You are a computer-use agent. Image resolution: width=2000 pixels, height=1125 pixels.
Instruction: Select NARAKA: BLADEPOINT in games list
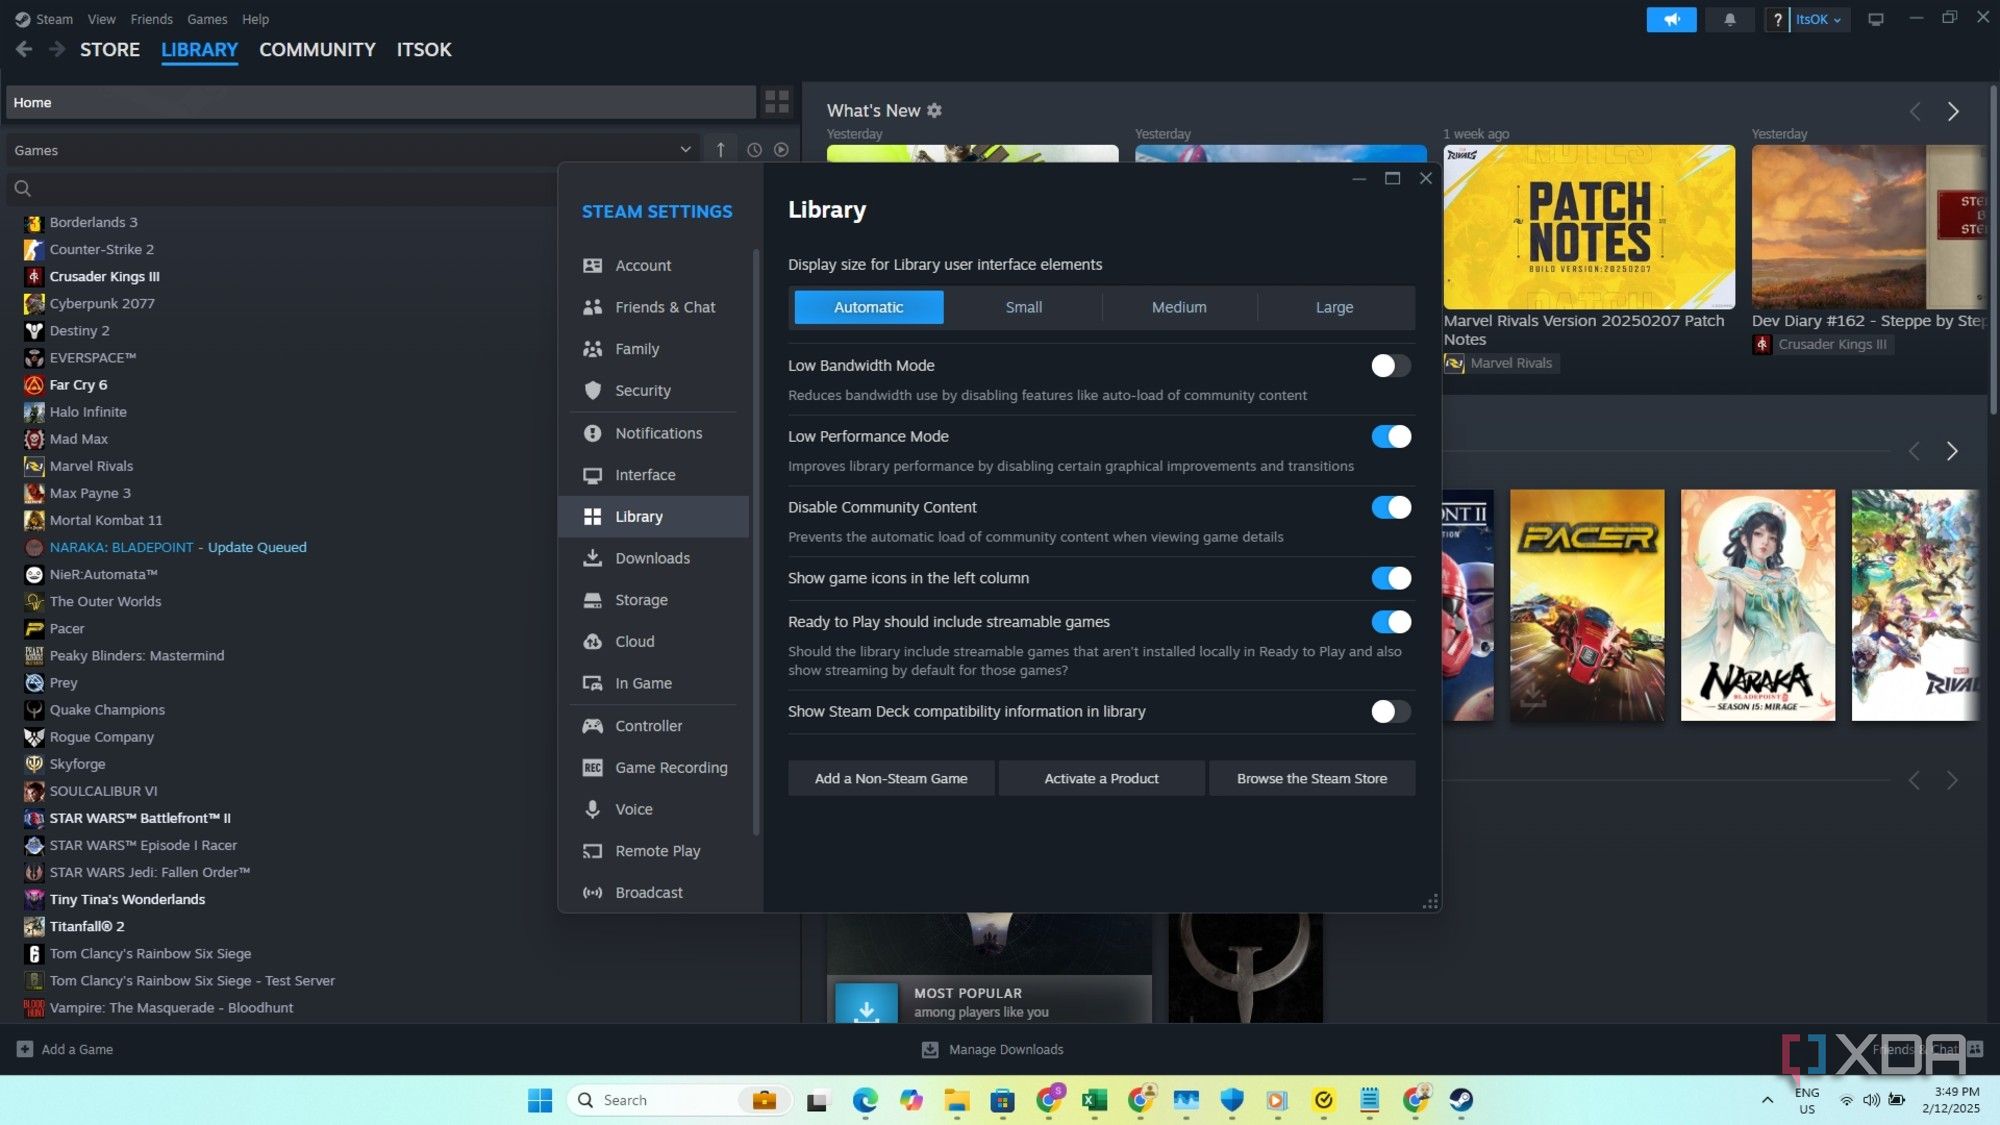(x=122, y=547)
